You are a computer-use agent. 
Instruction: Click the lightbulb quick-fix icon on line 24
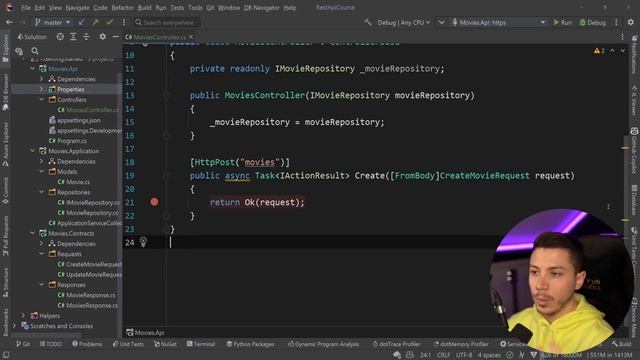point(143,242)
